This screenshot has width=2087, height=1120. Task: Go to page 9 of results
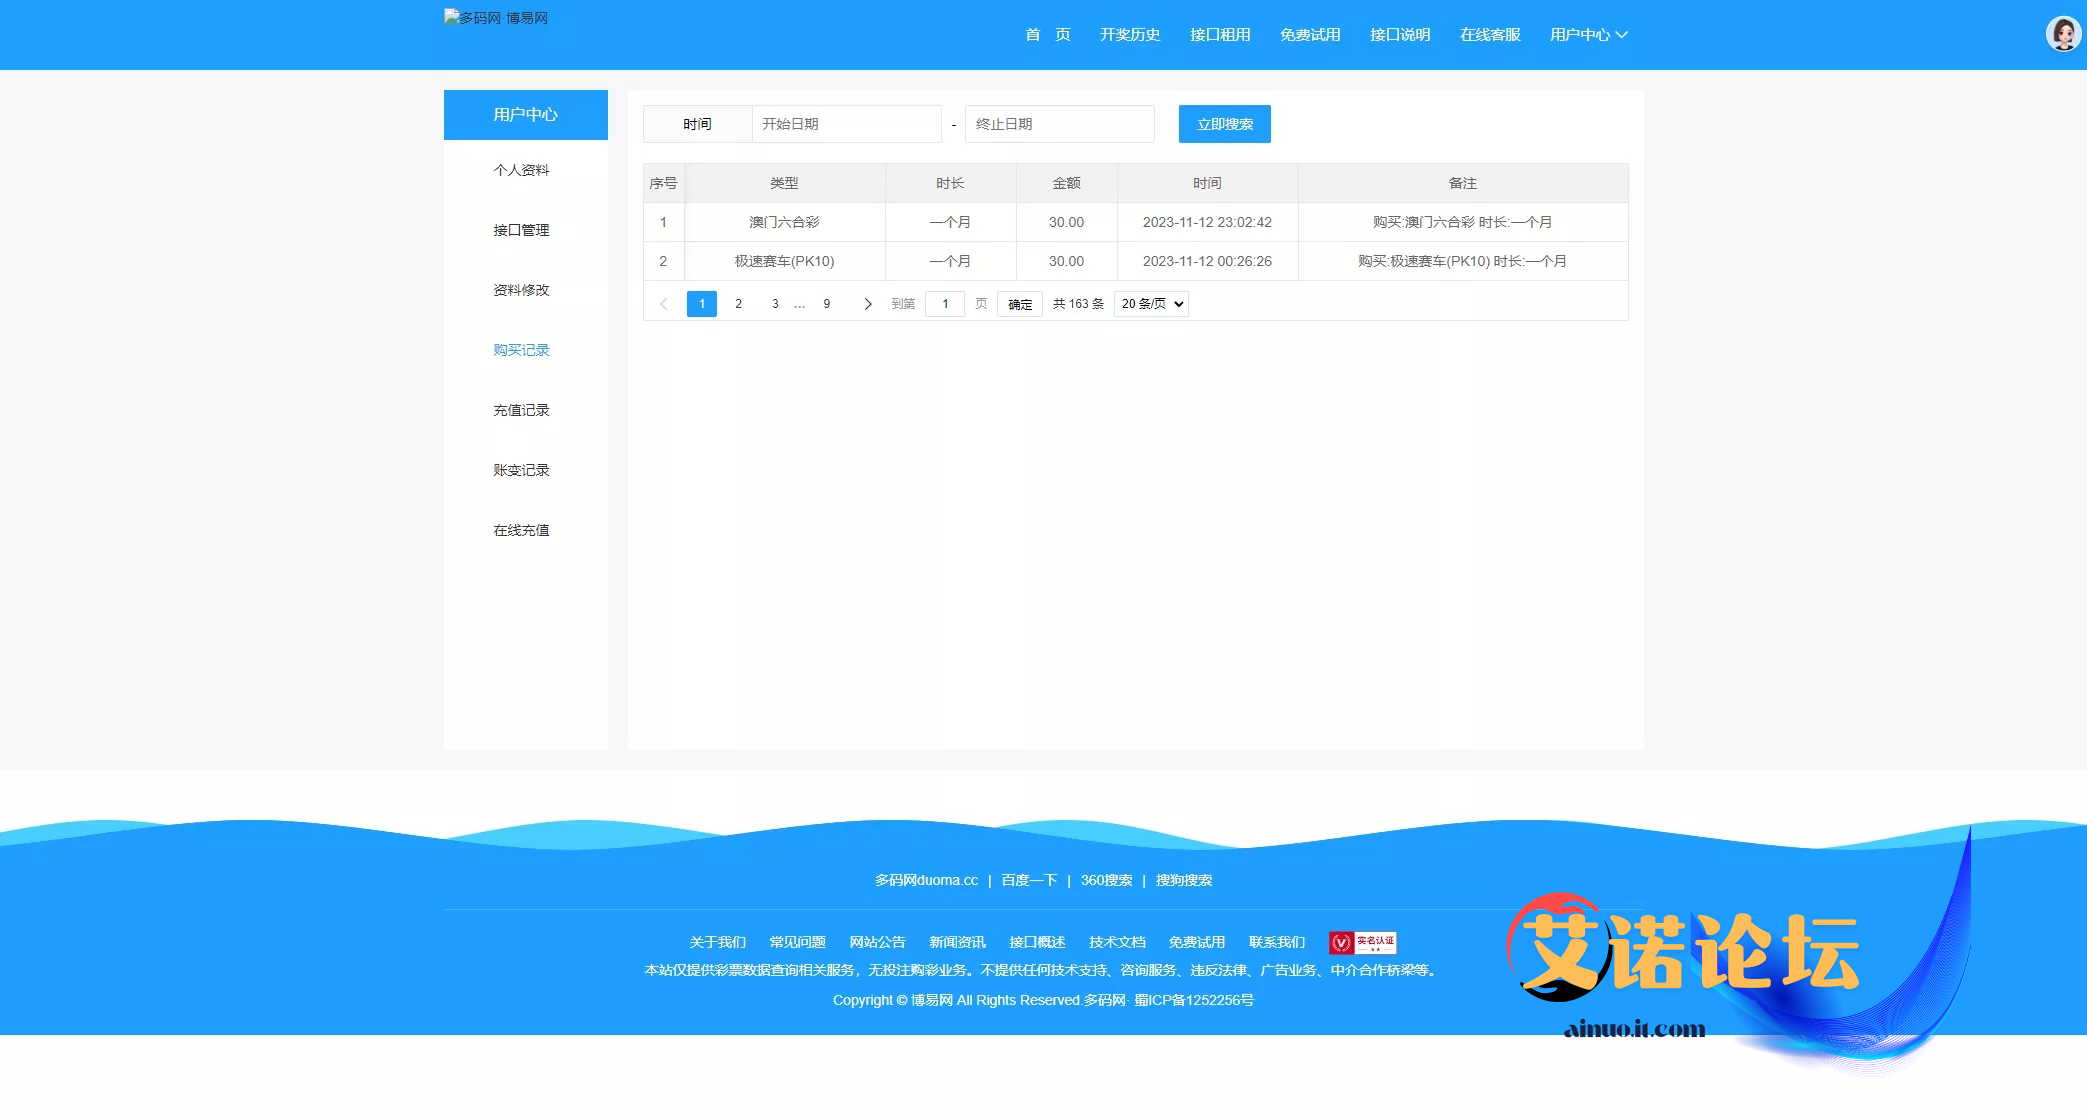(826, 304)
